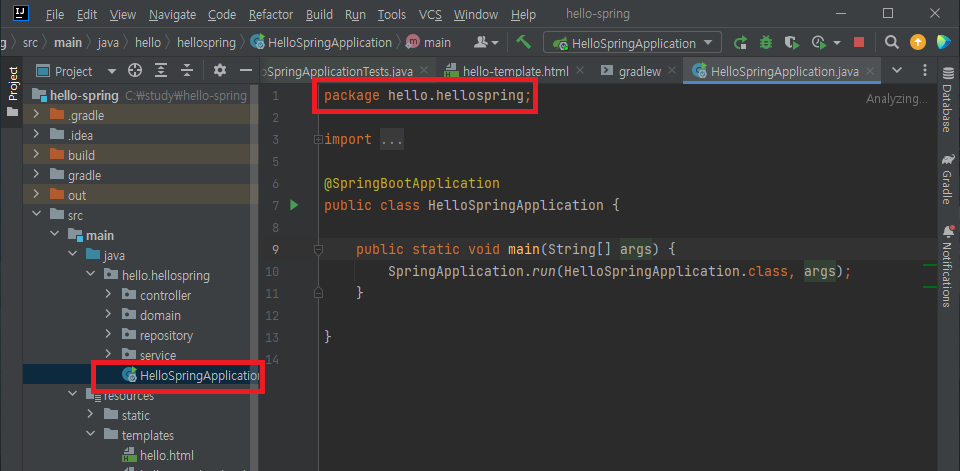
Task: Open Notifications tool window
Action: [x=948, y=266]
